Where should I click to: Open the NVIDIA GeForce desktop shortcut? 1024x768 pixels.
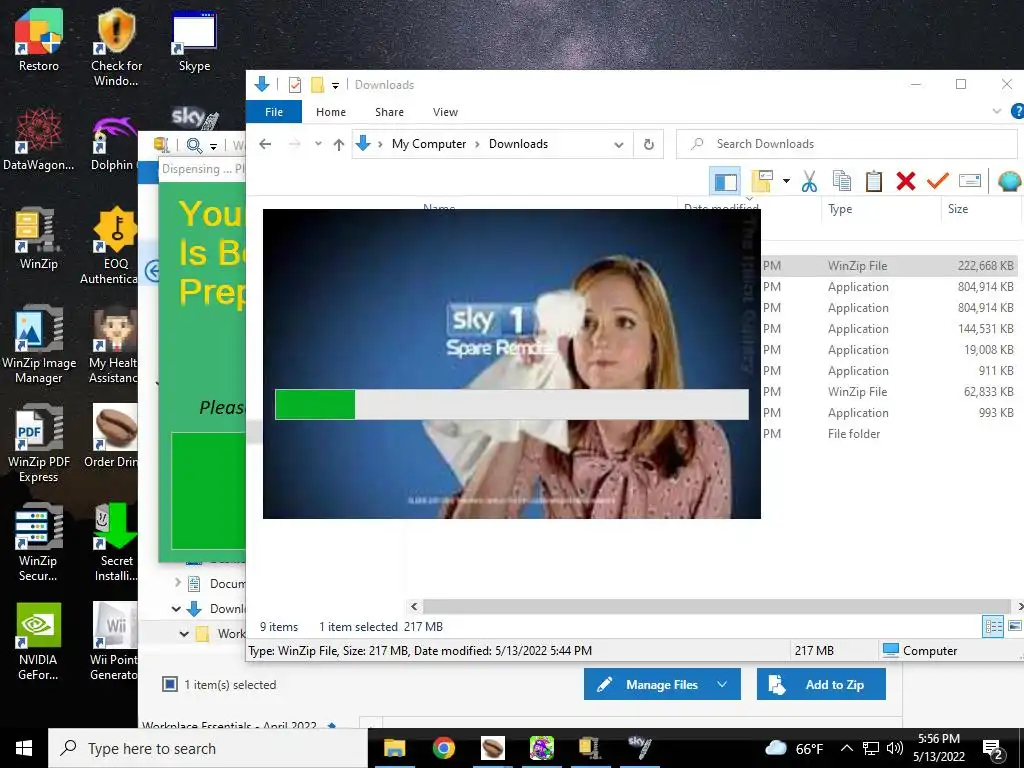click(x=39, y=641)
